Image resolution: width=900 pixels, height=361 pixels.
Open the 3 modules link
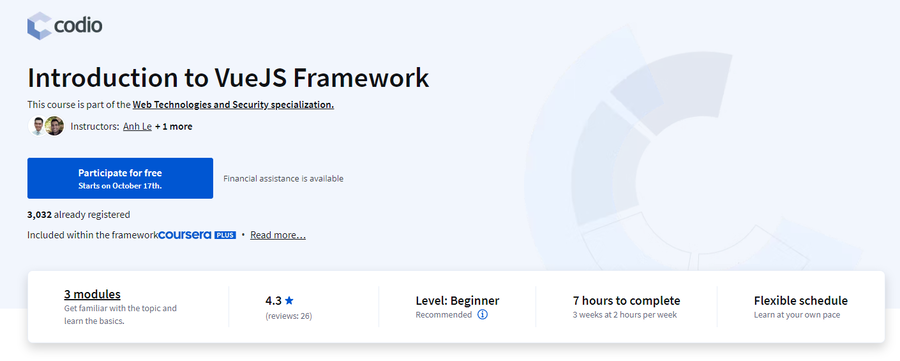(x=92, y=294)
